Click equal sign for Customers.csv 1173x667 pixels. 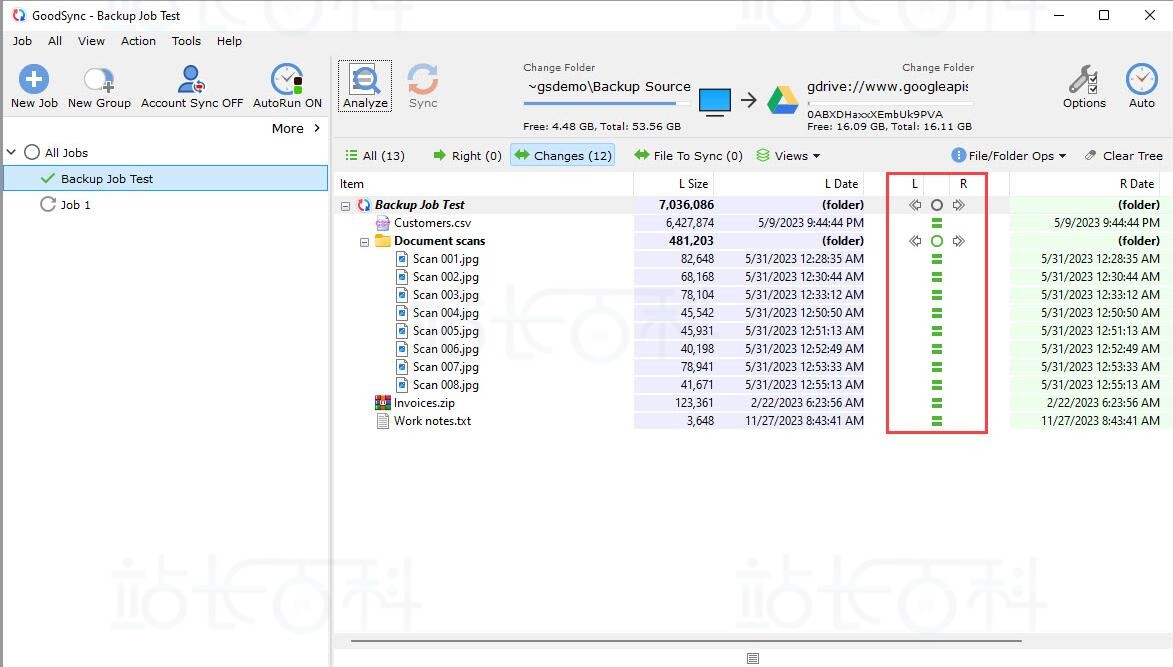click(937, 223)
